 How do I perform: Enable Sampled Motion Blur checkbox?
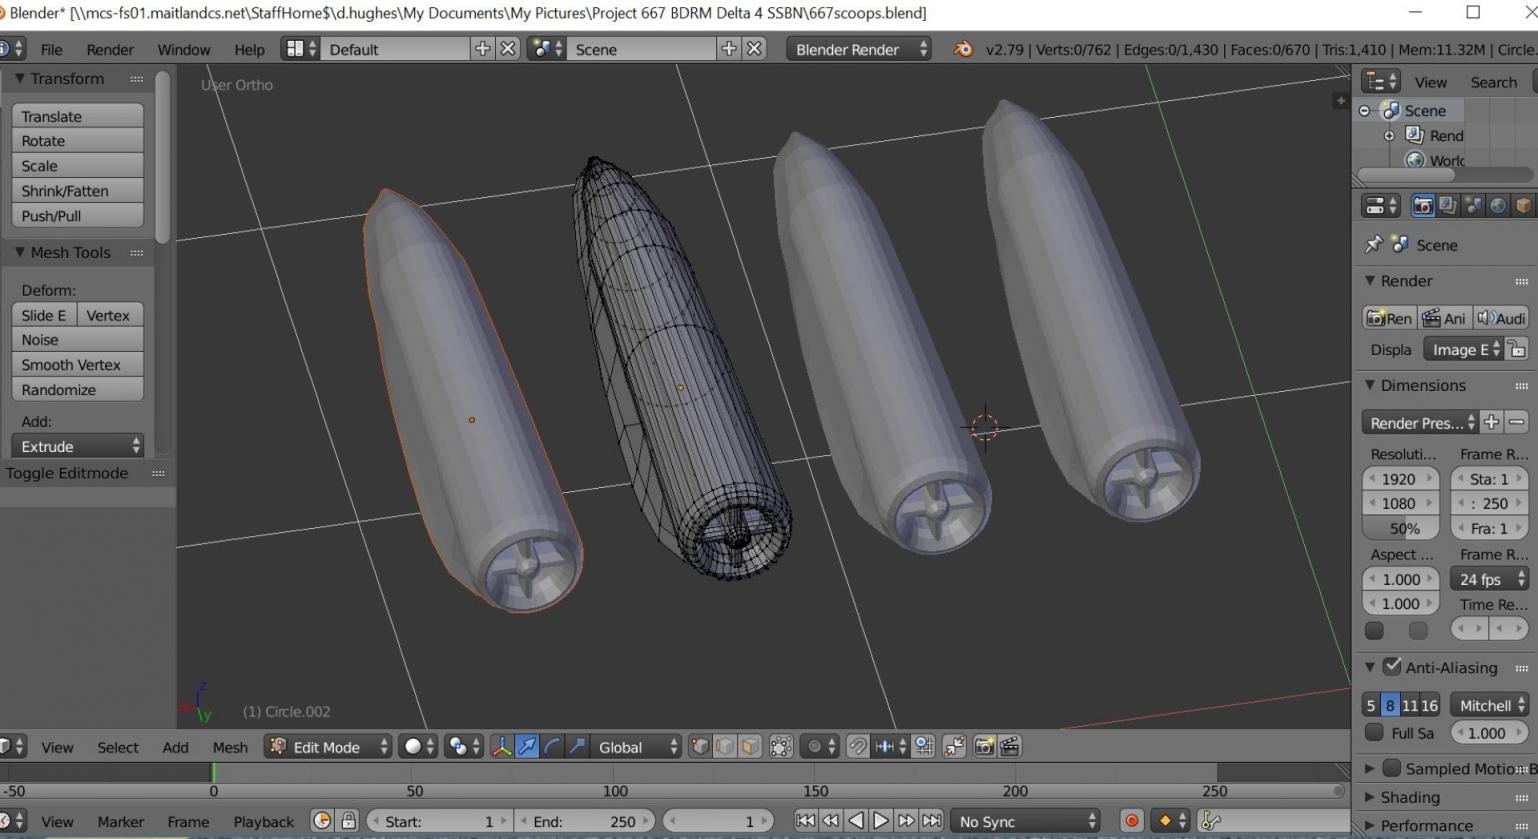click(x=1392, y=768)
